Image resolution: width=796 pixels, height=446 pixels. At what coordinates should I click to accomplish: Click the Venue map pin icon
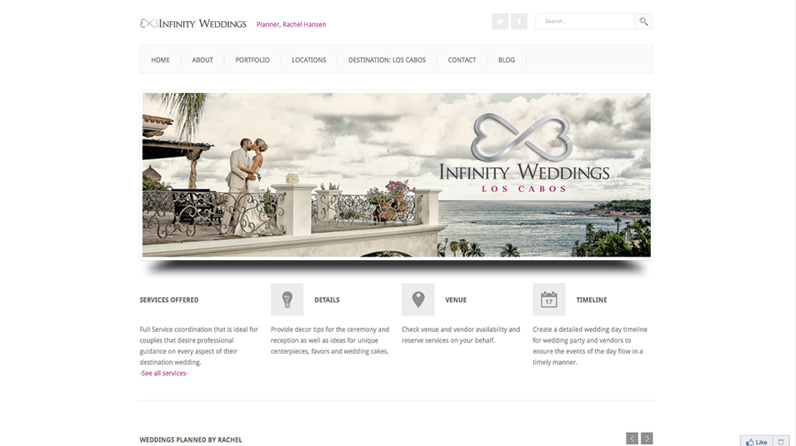pos(418,299)
